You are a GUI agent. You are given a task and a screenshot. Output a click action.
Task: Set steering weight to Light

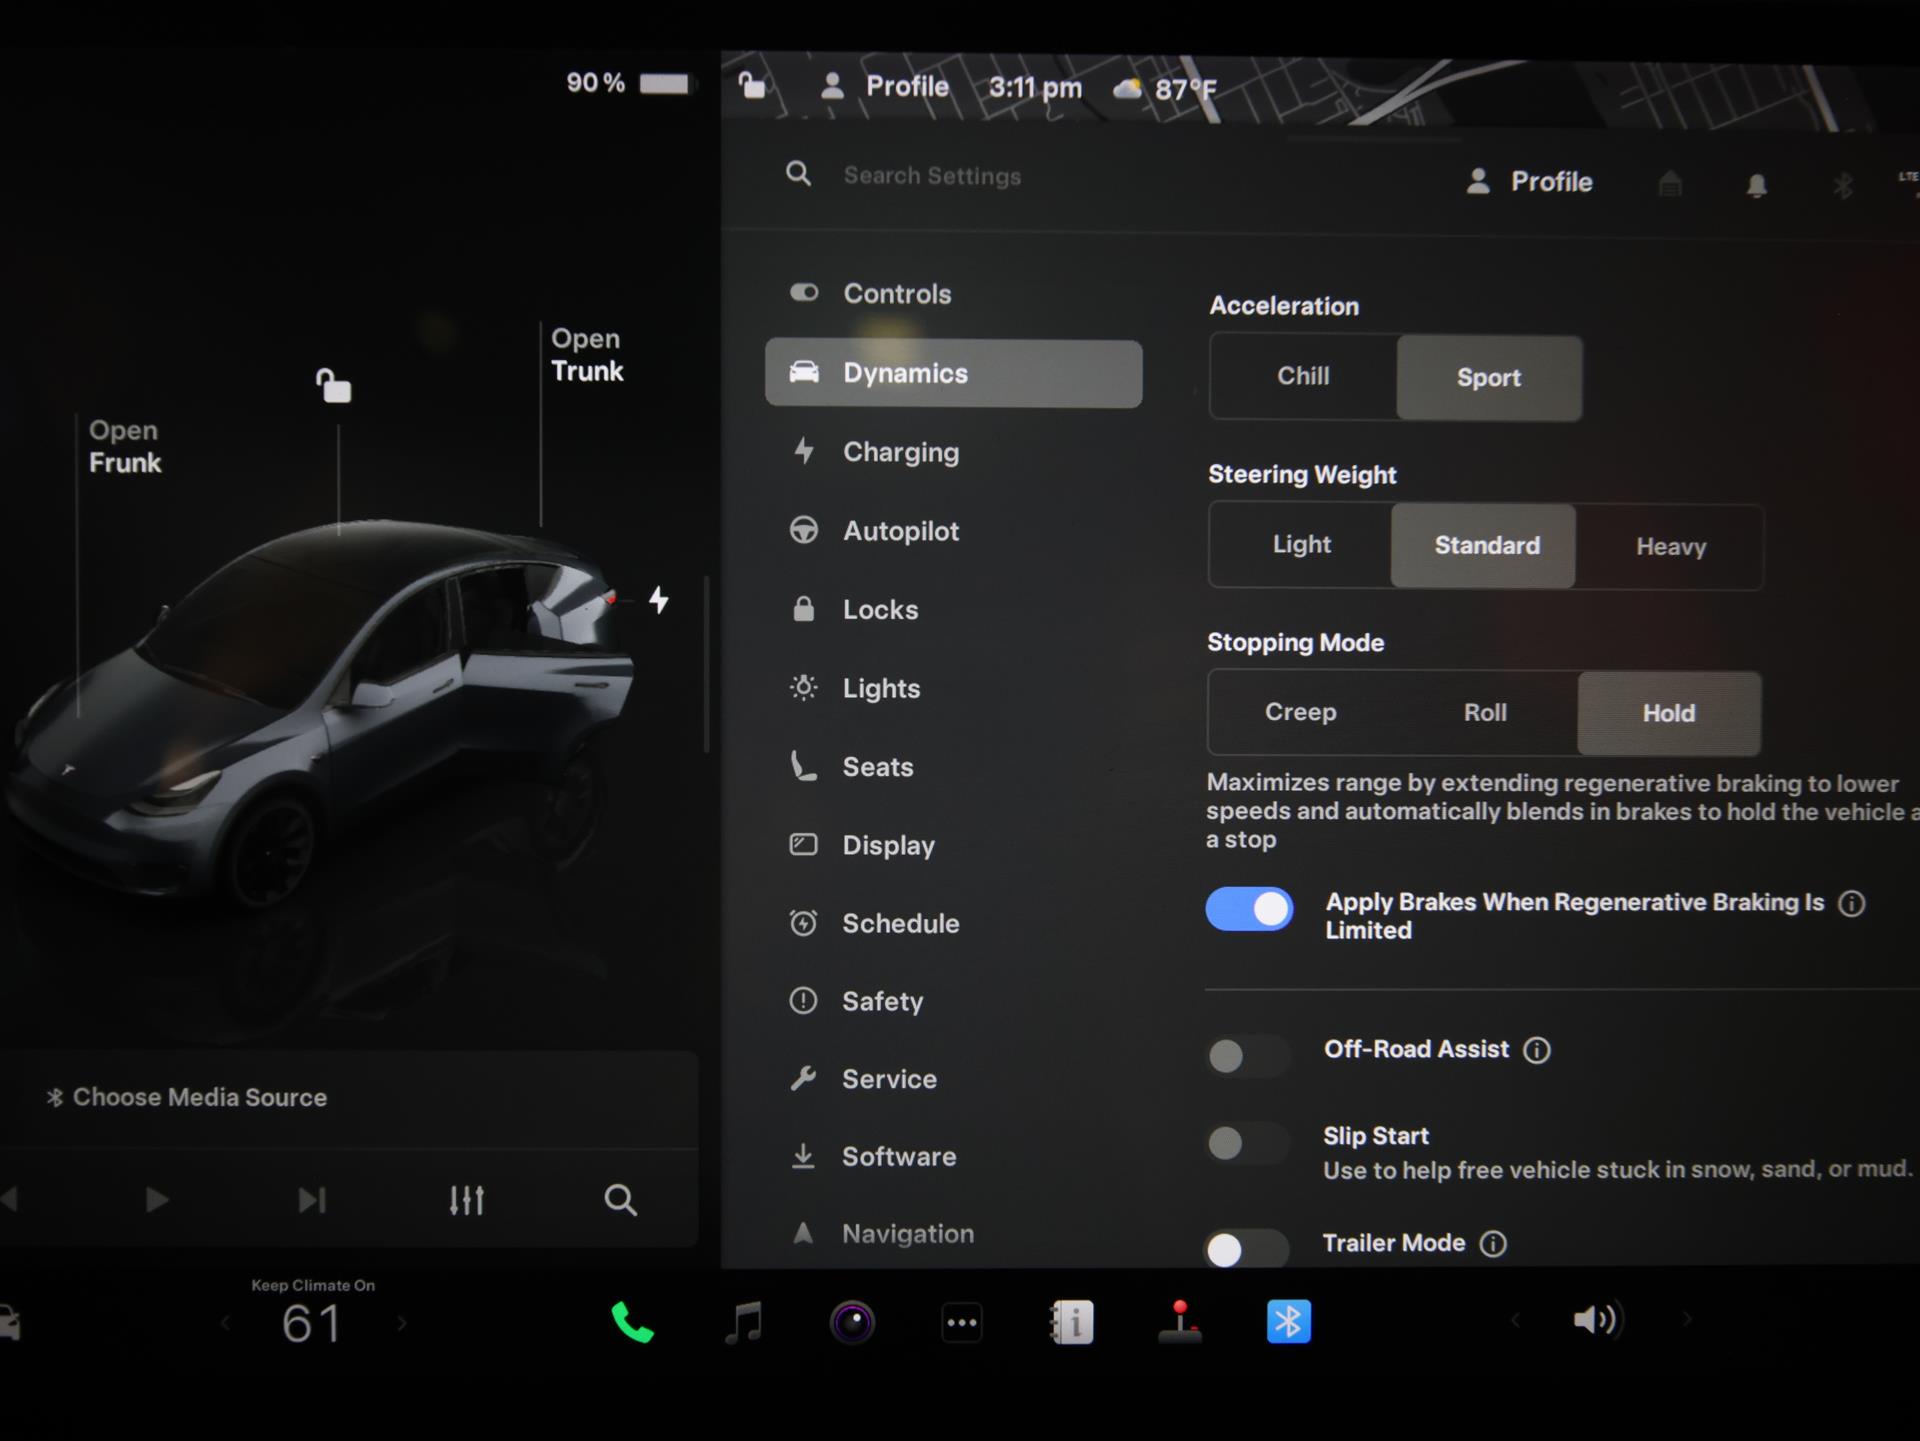click(1301, 545)
